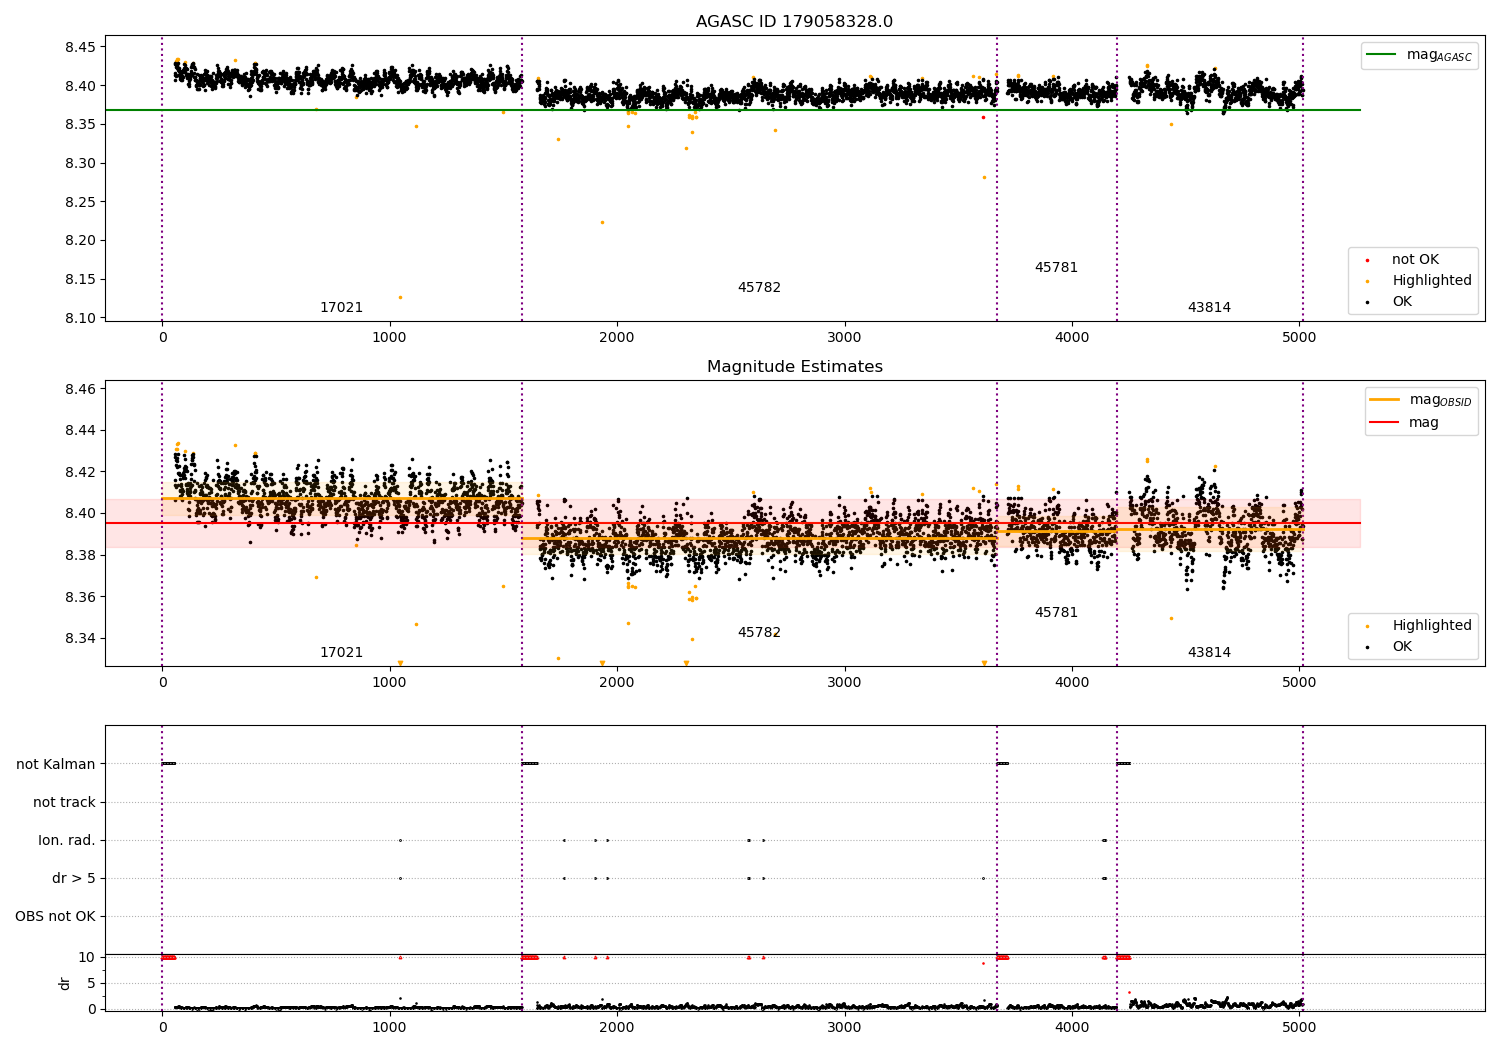1500x1050 pixels.
Task: Click OBSID label 17021 in top plot
Action: [341, 308]
